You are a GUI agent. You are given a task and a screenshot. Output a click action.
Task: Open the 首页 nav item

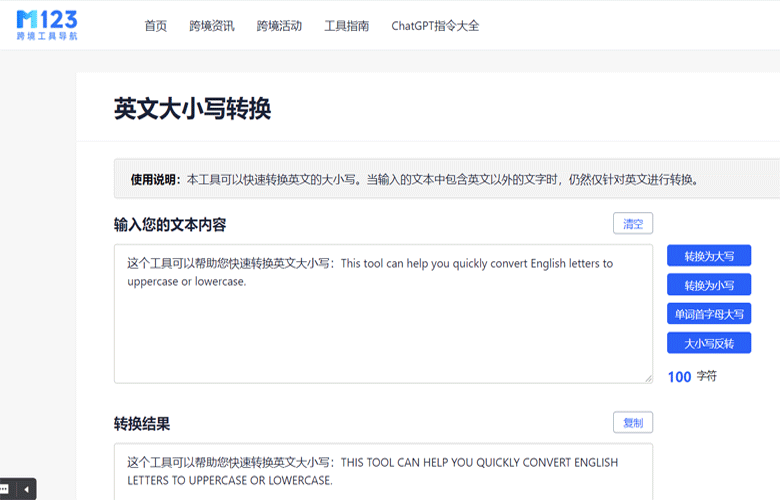(155, 26)
